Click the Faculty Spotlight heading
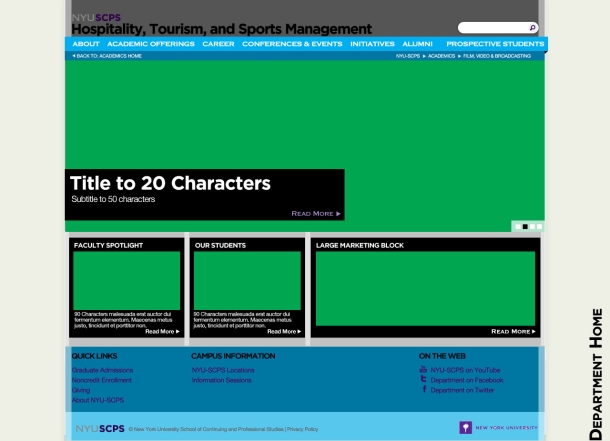This screenshot has height=441, width=610. [109, 245]
